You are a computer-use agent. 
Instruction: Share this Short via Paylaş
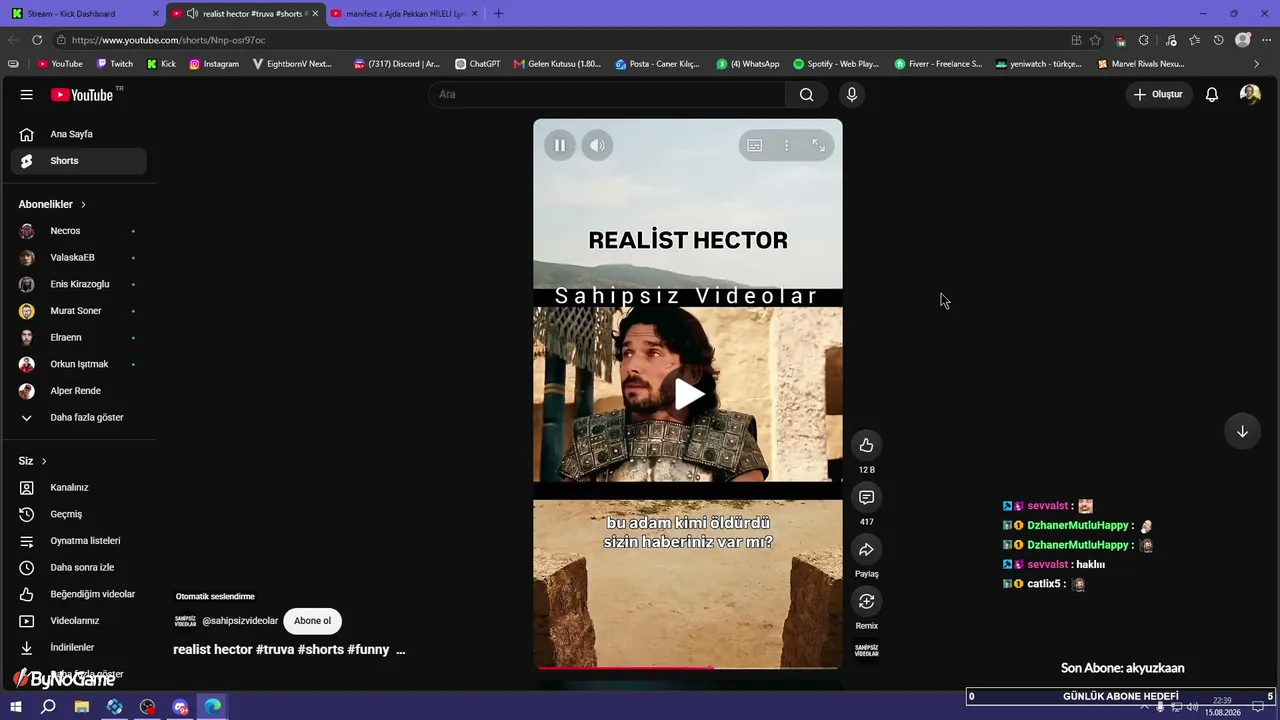click(867, 550)
